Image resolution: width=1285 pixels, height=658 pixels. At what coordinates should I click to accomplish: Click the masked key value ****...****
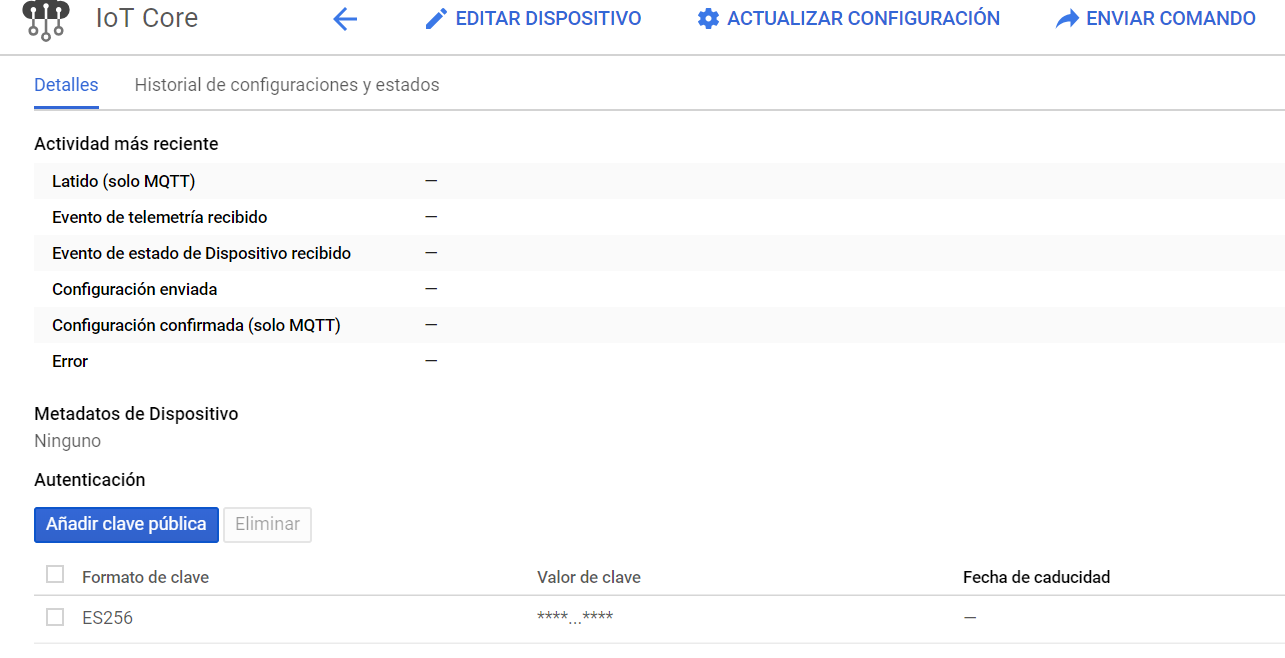(574, 617)
